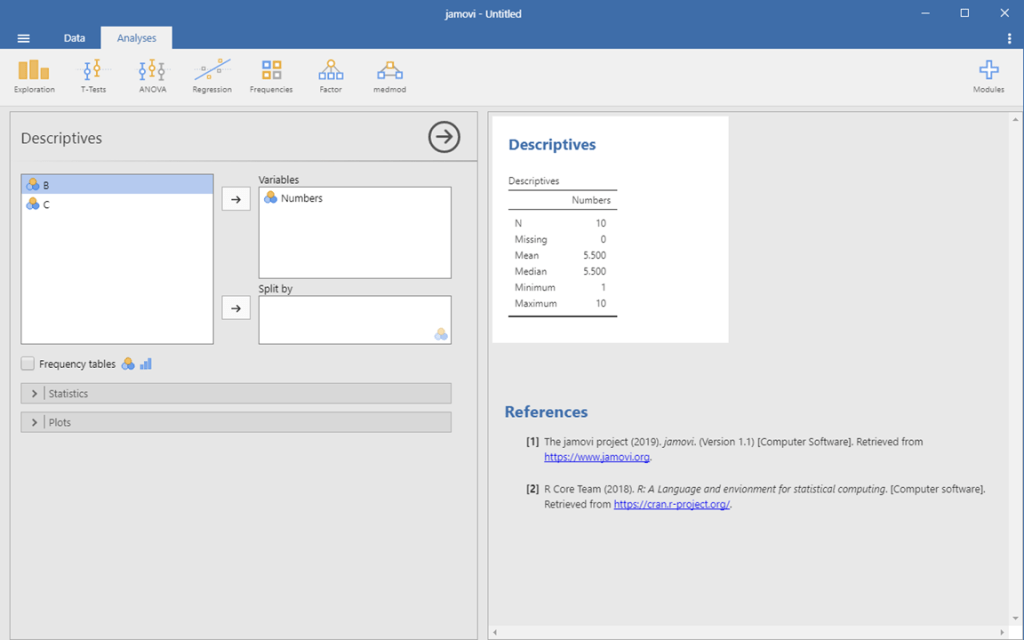1024x640 pixels.
Task: Switch to the Data tab
Action: click(74, 37)
